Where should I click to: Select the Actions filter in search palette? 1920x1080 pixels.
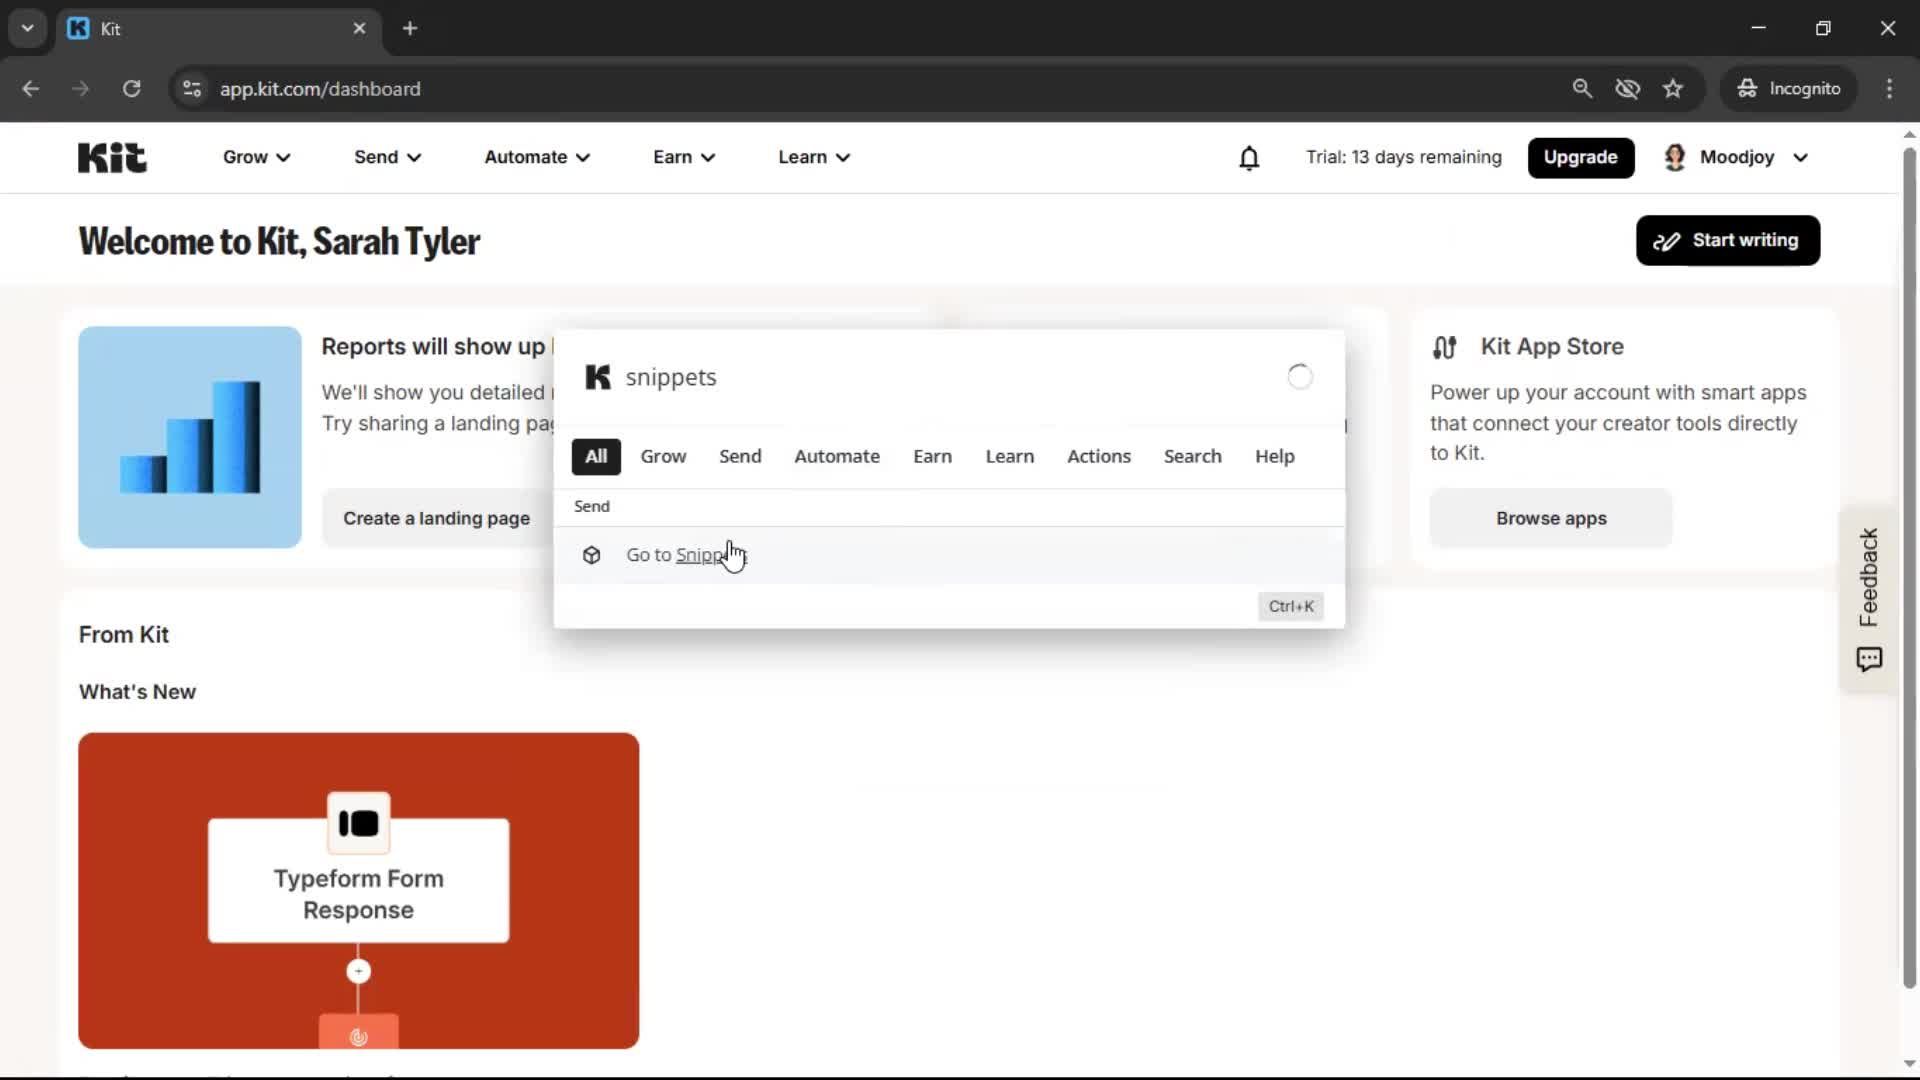(x=1099, y=456)
